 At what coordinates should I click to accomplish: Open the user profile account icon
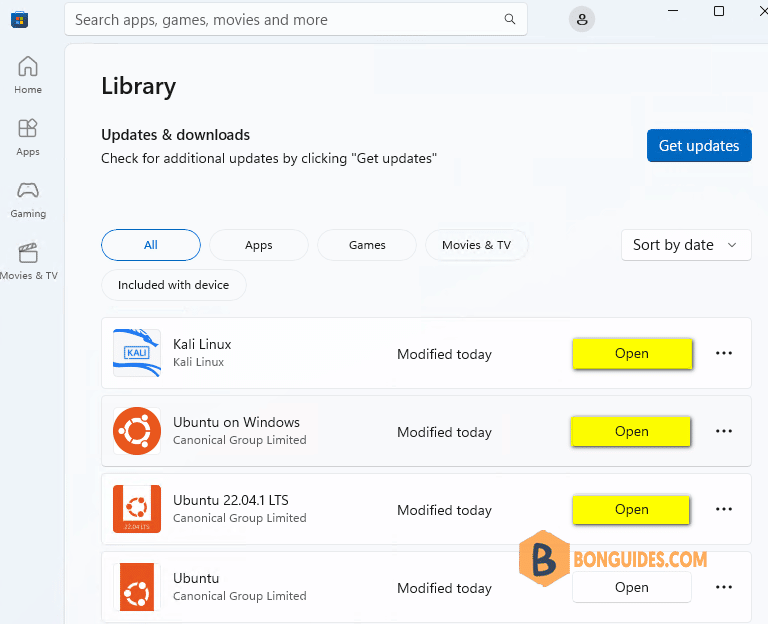pyautogui.click(x=582, y=20)
